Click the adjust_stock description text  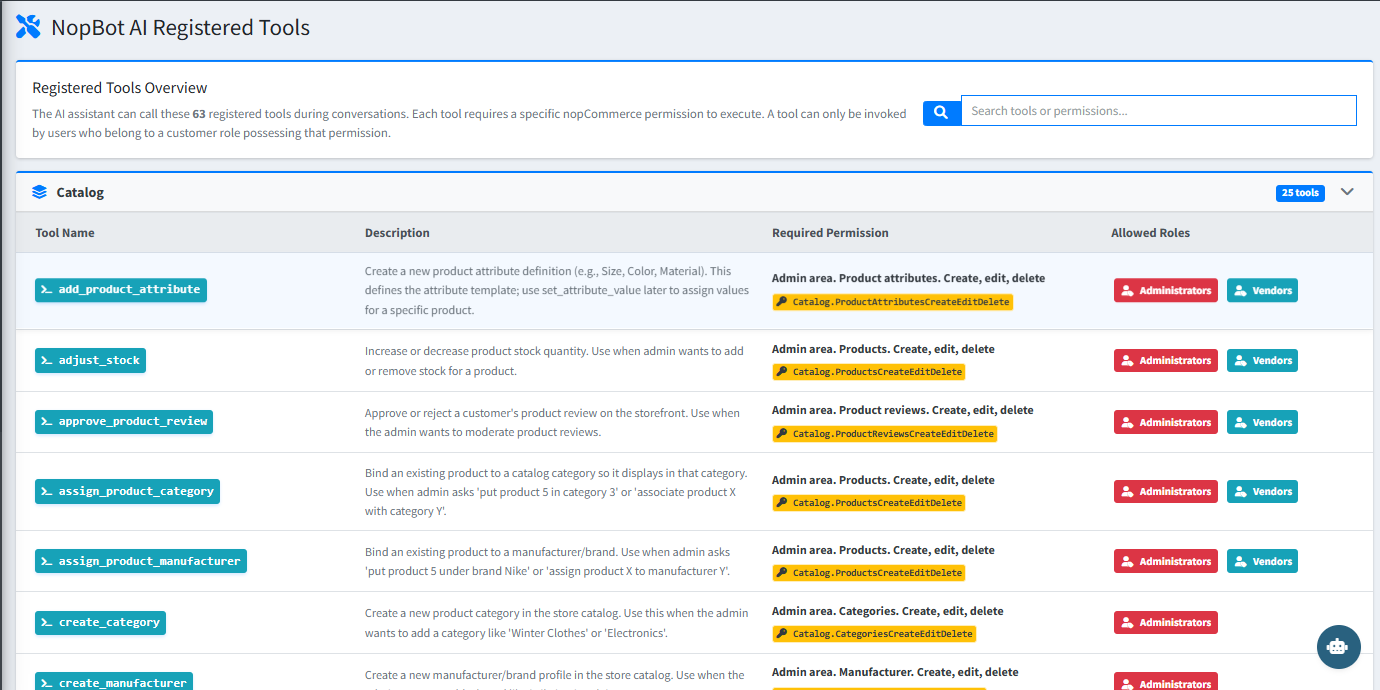click(x=555, y=360)
